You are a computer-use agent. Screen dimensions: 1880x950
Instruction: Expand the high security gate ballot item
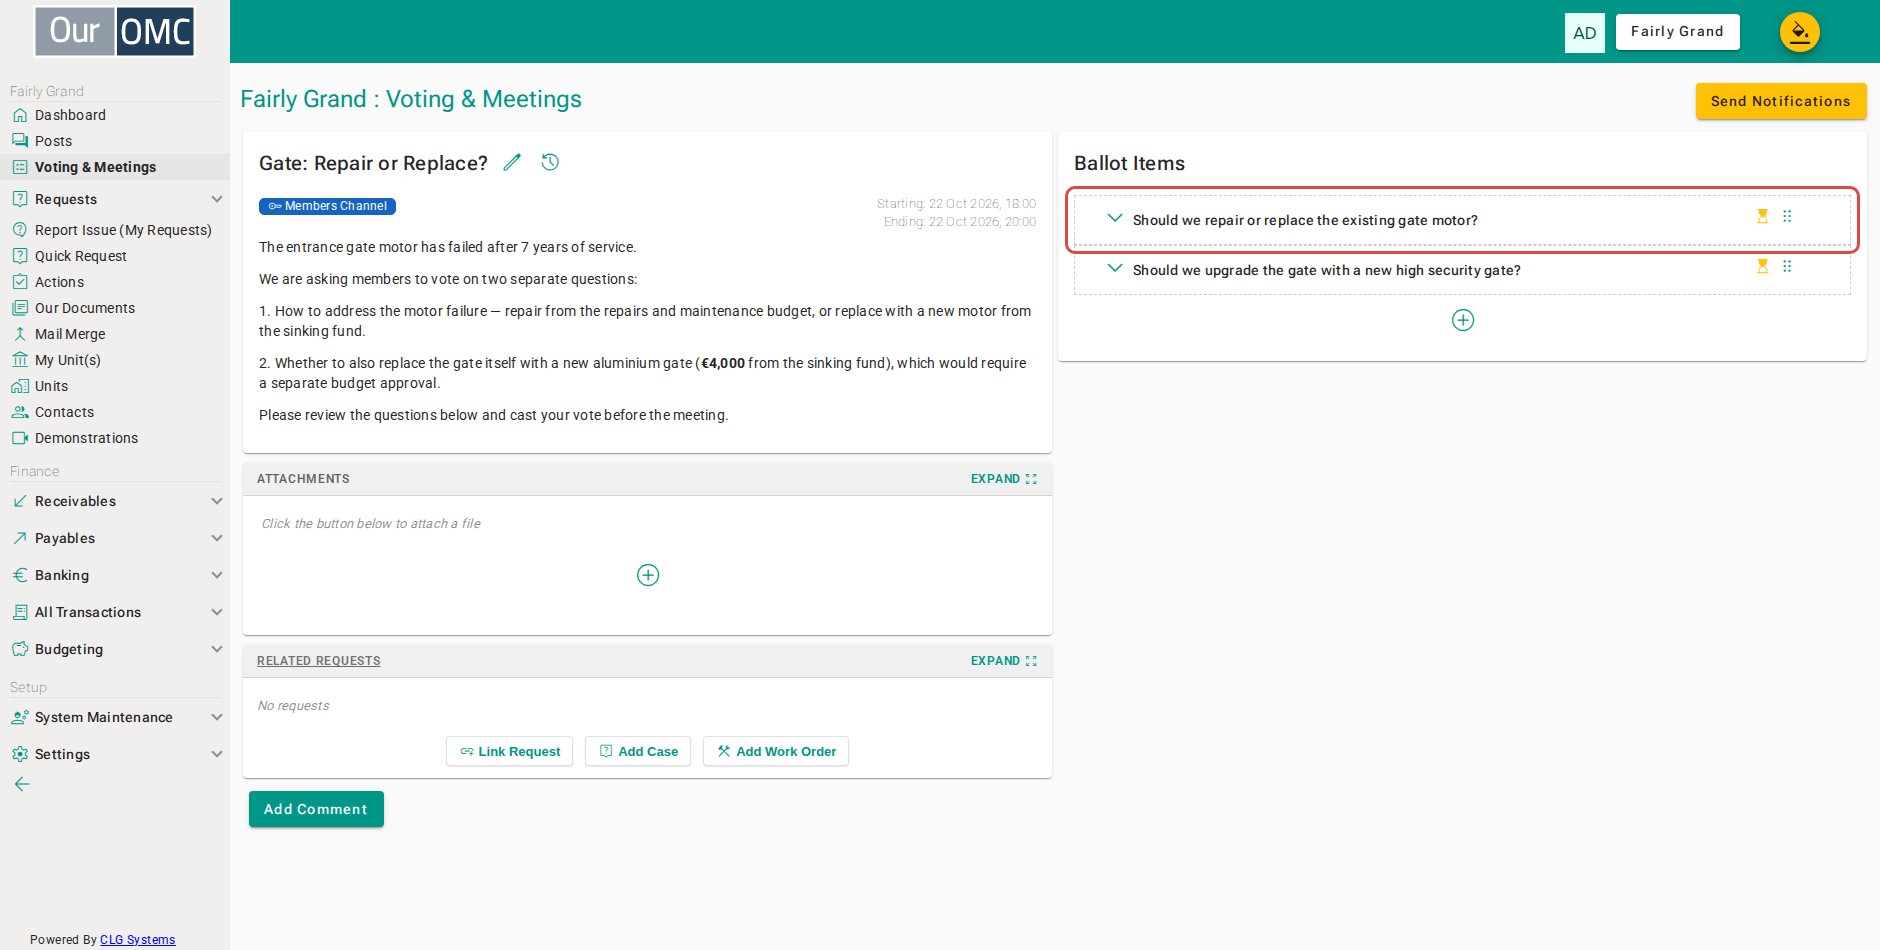pyautogui.click(x=1115, y=268)
